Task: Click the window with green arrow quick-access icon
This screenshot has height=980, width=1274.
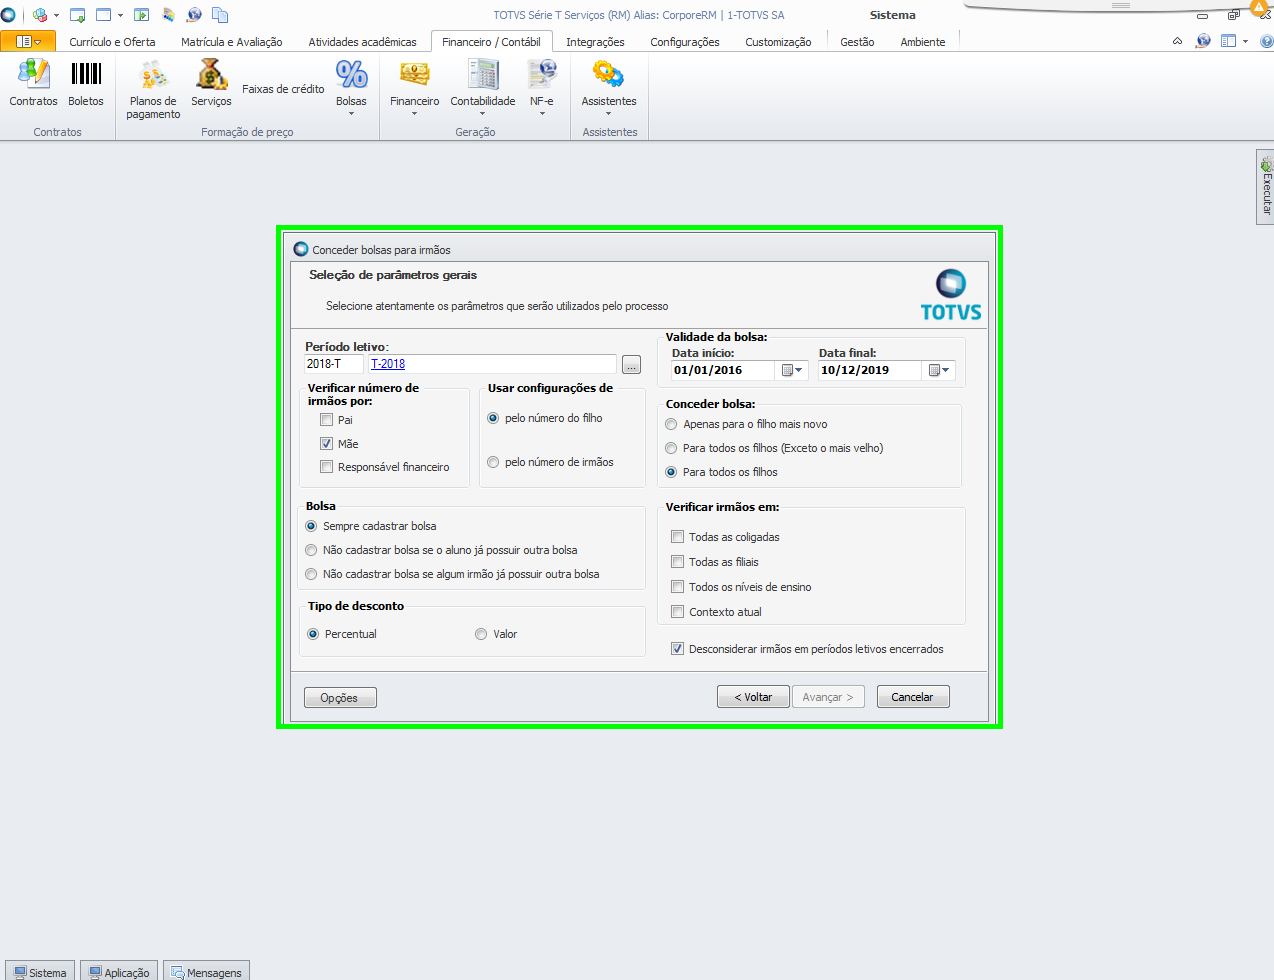Action: (x=77, y=15)
